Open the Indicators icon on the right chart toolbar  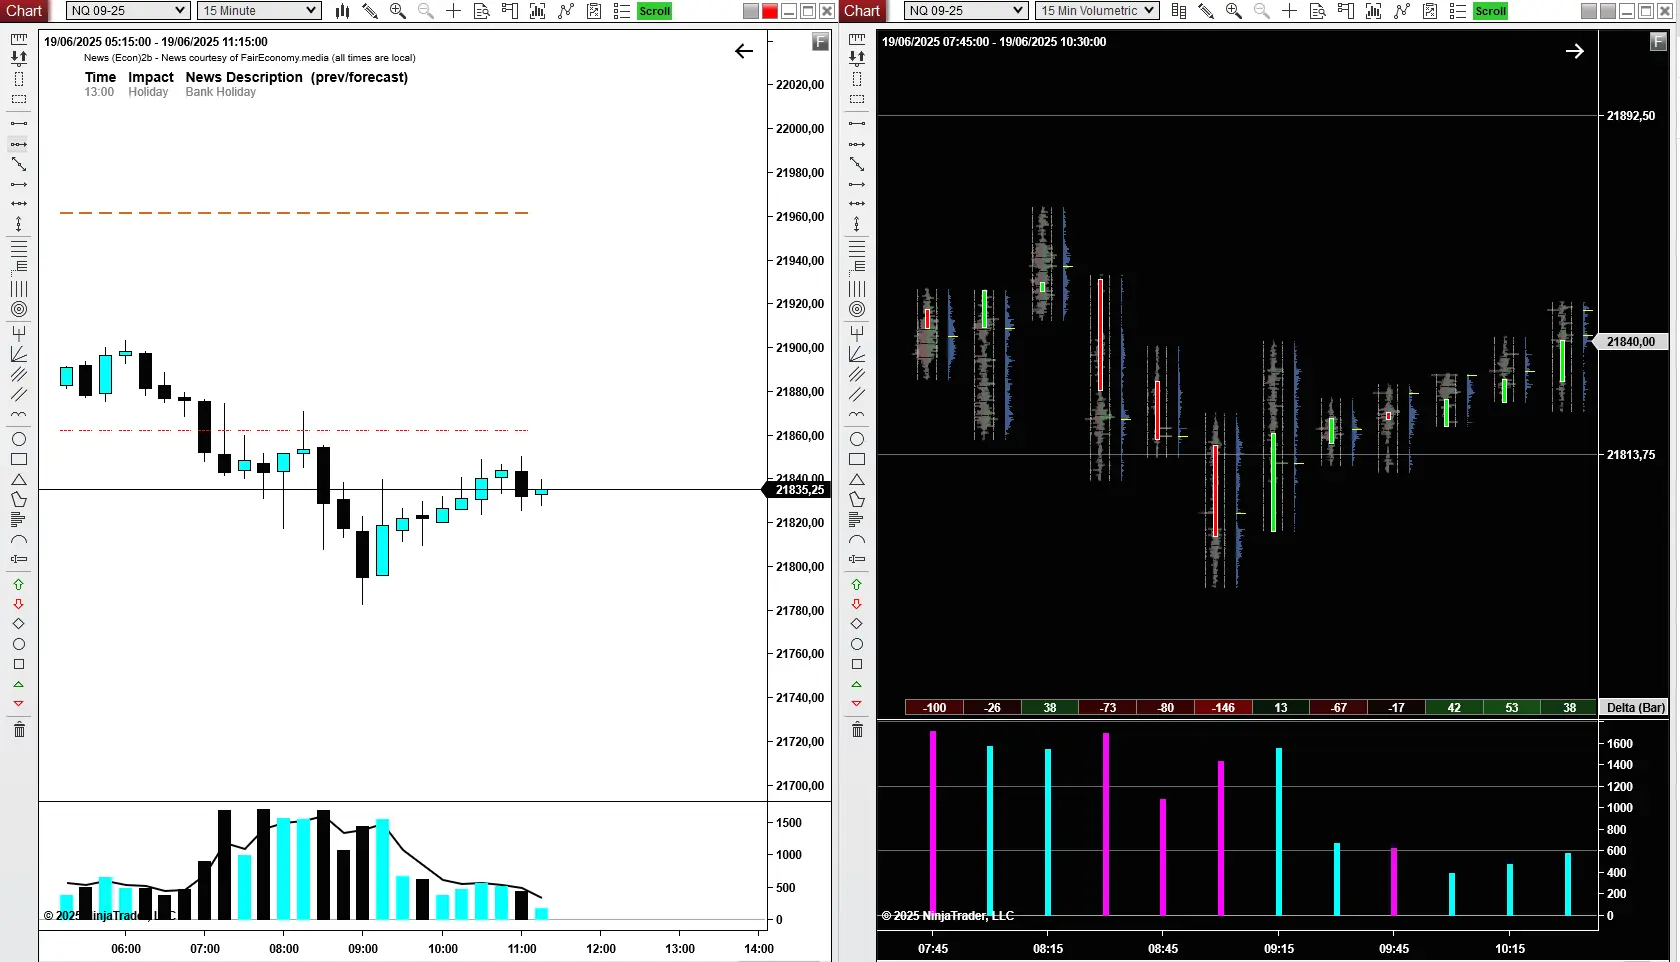point(1373,11)
